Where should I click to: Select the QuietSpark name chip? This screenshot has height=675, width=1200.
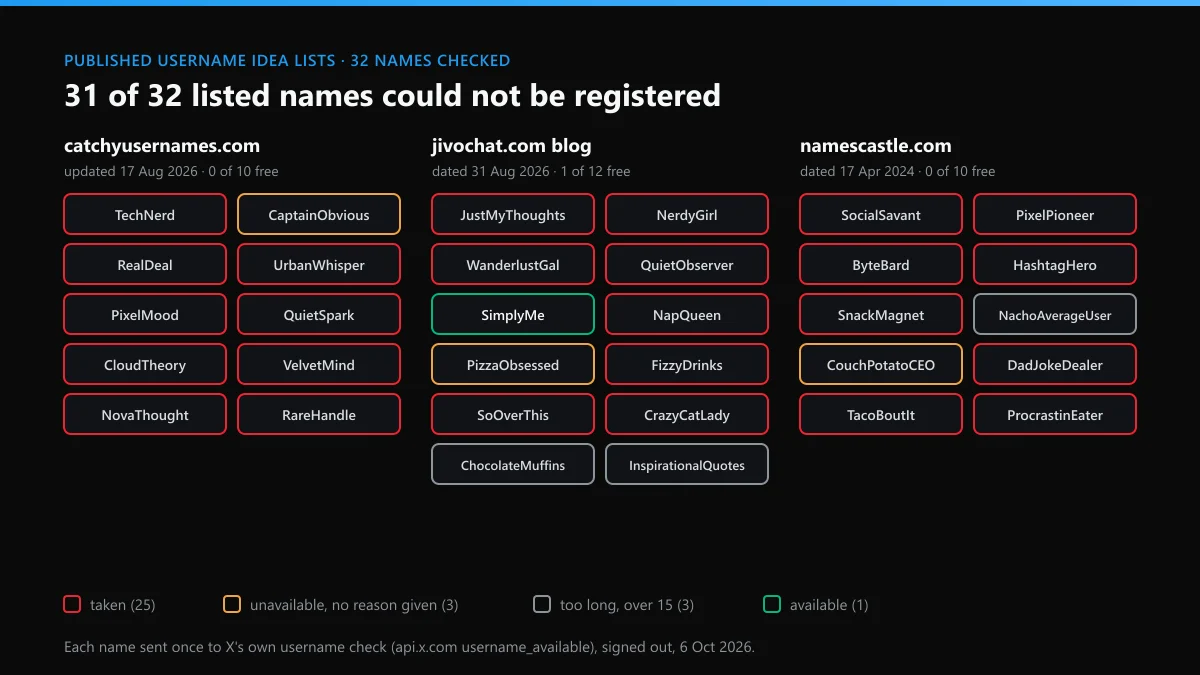coord(319,315)
